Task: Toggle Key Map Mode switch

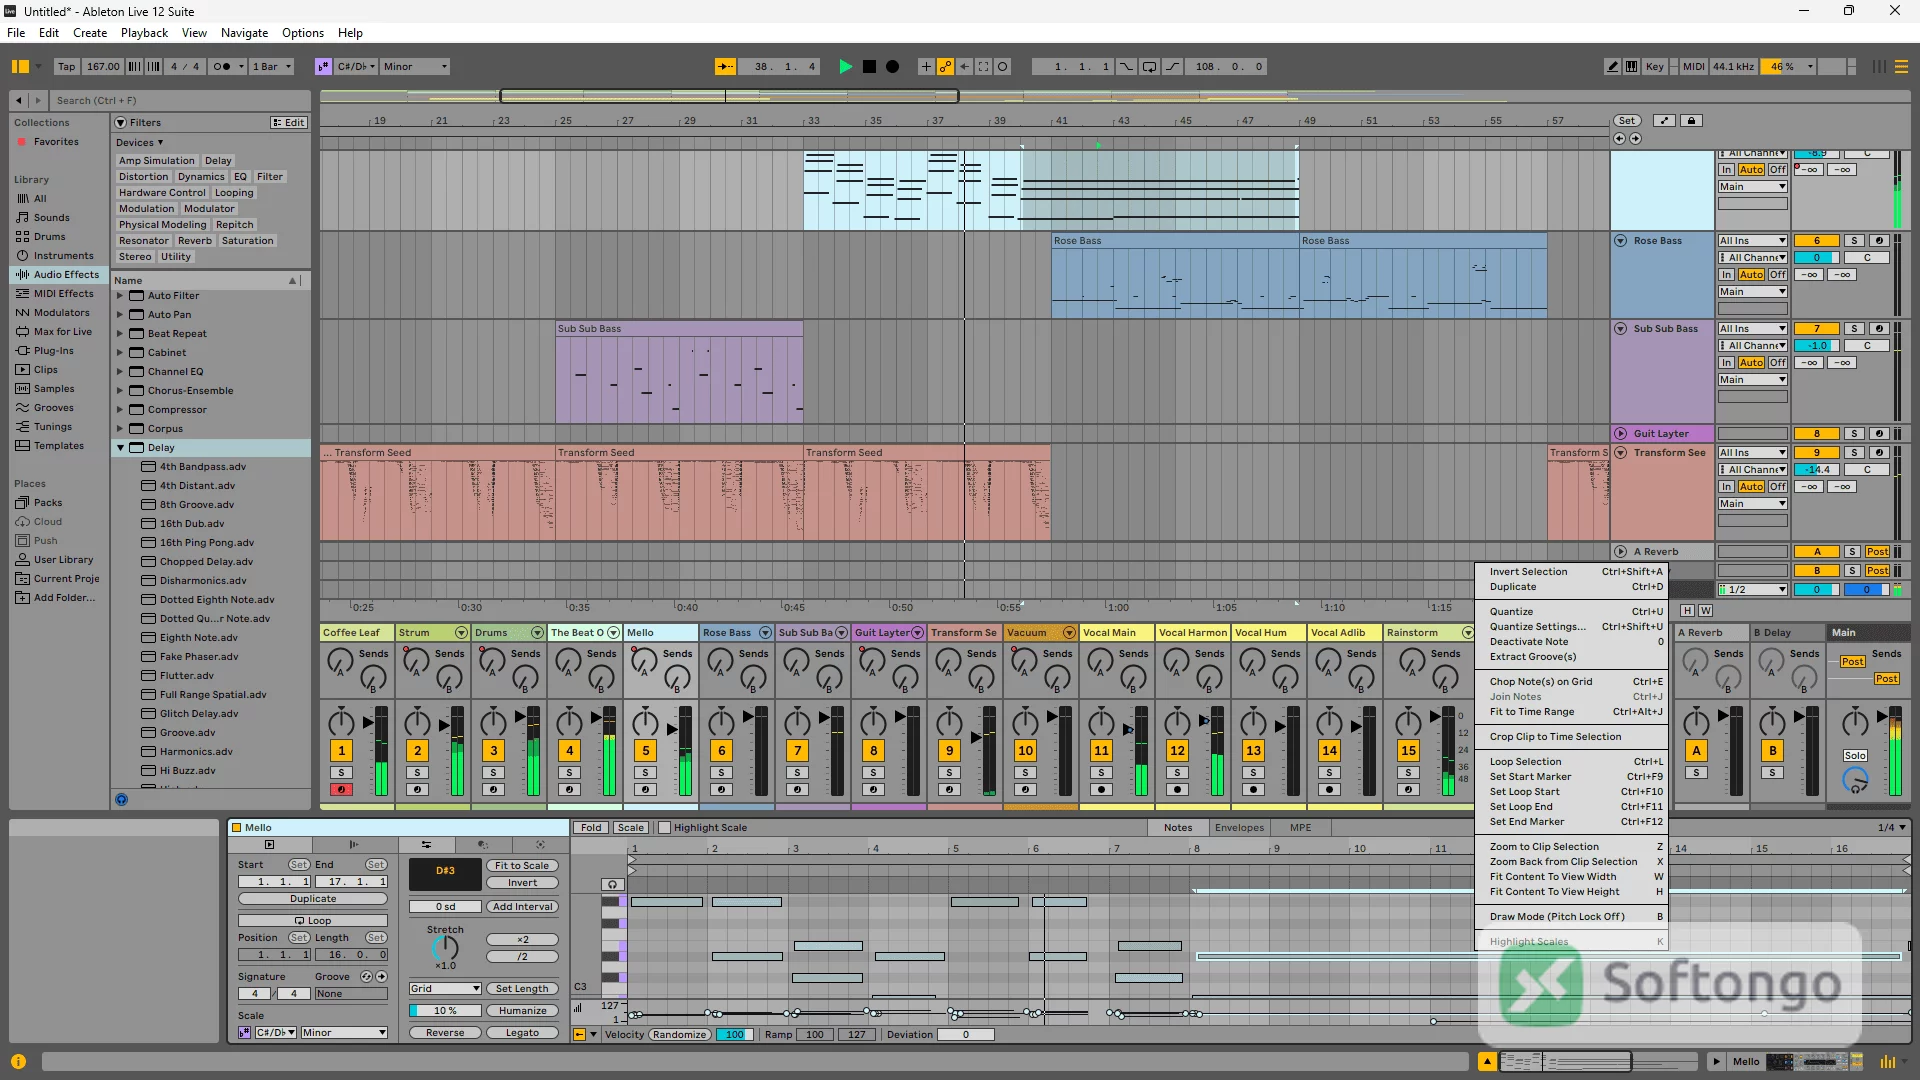Action: pos(1655,67)
